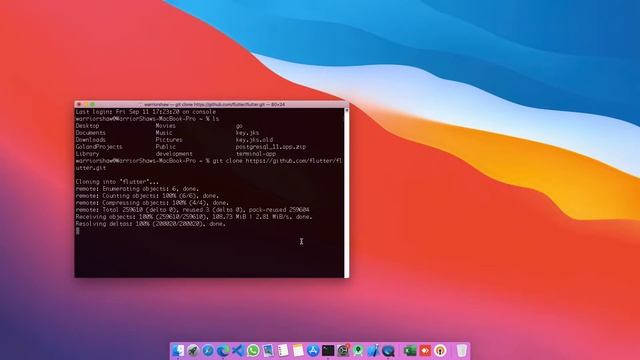Click 'Documents' in ls output
The height and width of the screenshot is (360, 640).
91,133
